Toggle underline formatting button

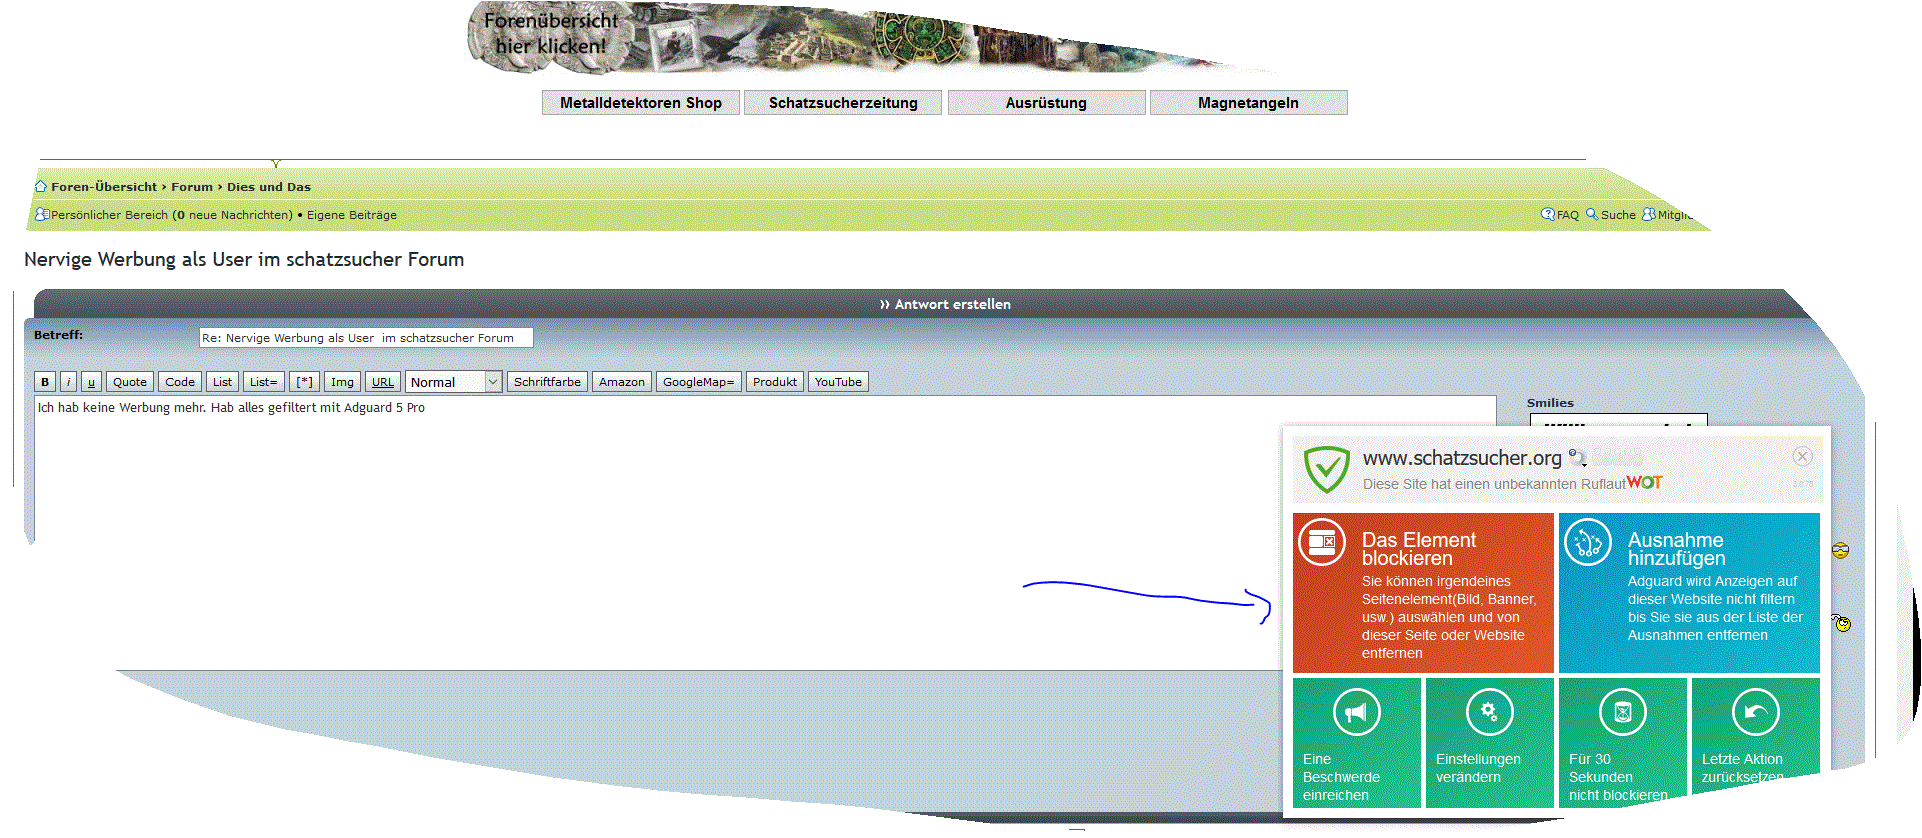pyautogui.click(x=91, y=382)
